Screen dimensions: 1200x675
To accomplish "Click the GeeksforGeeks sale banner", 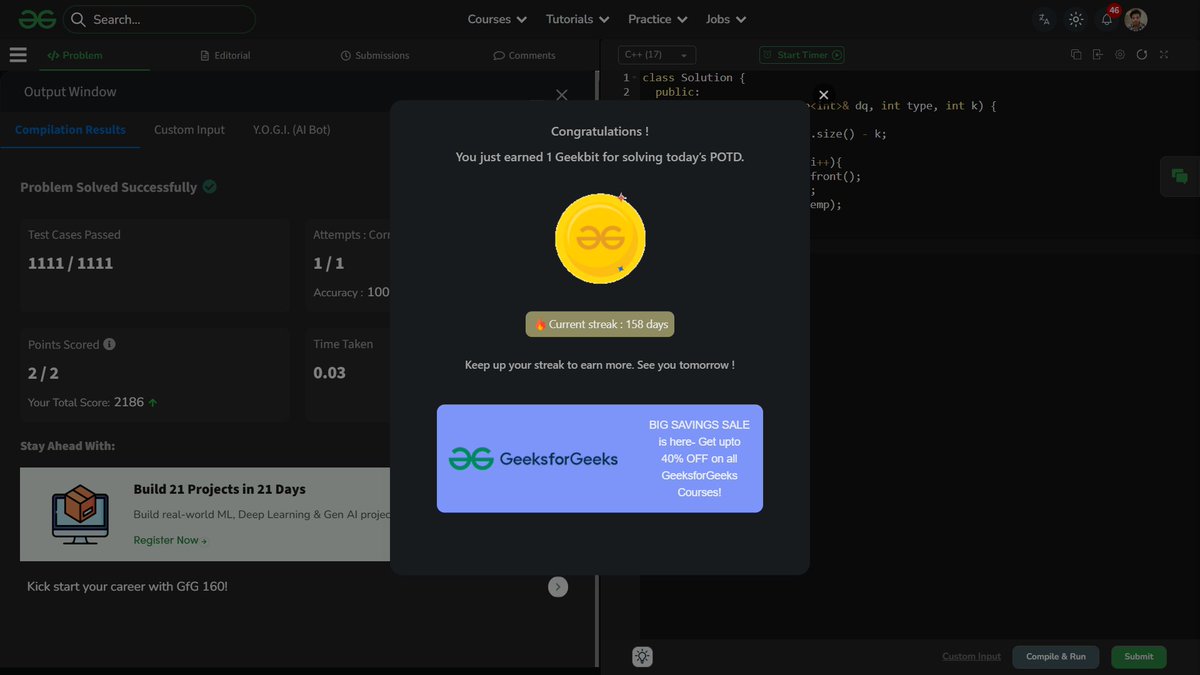I will (x=600, y=458).
